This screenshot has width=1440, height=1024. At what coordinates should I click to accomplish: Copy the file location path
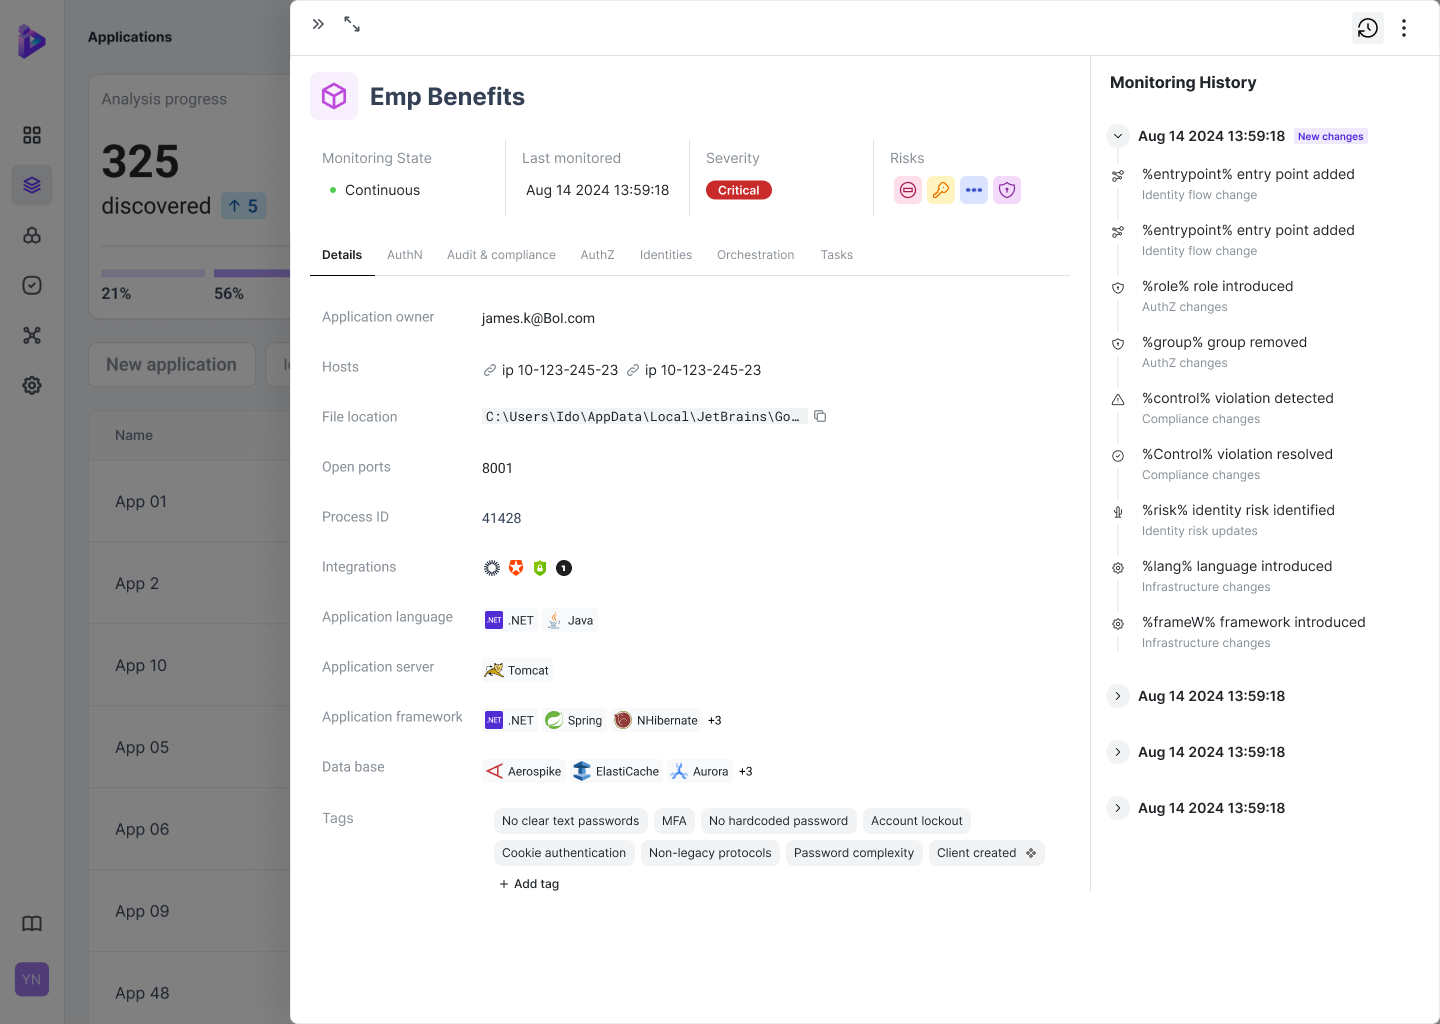(x=820, y=416)
